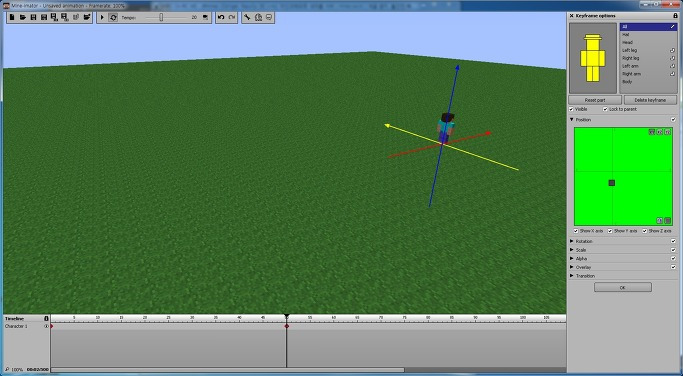The image size is (683, 376).
Task: Click the greyed-out icon left of the library folder
Action: click(x=76, y=17)
